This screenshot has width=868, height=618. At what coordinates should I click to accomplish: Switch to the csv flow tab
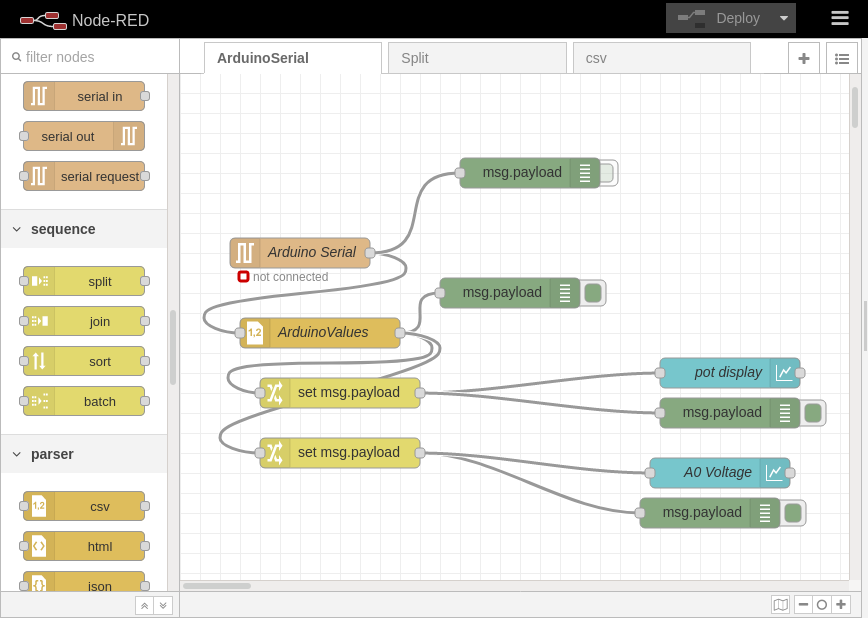(660, 58)
